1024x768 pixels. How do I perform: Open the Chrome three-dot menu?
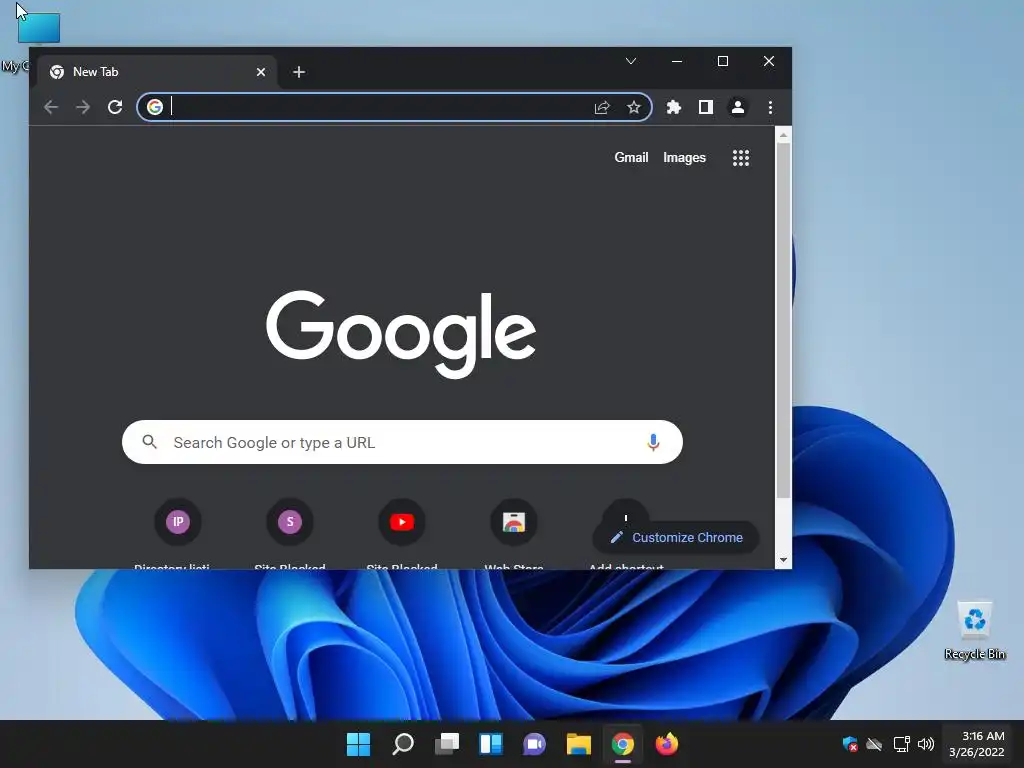770,107
